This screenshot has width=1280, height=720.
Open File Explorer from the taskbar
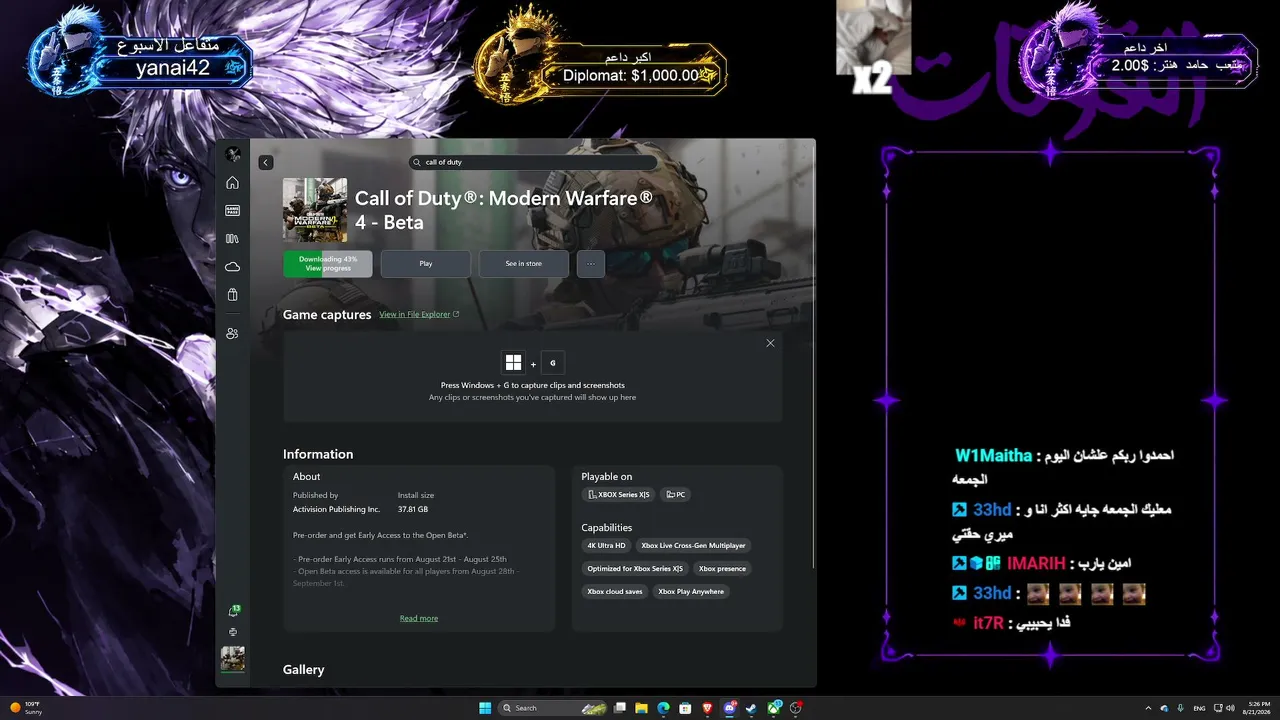click(642, 708)
